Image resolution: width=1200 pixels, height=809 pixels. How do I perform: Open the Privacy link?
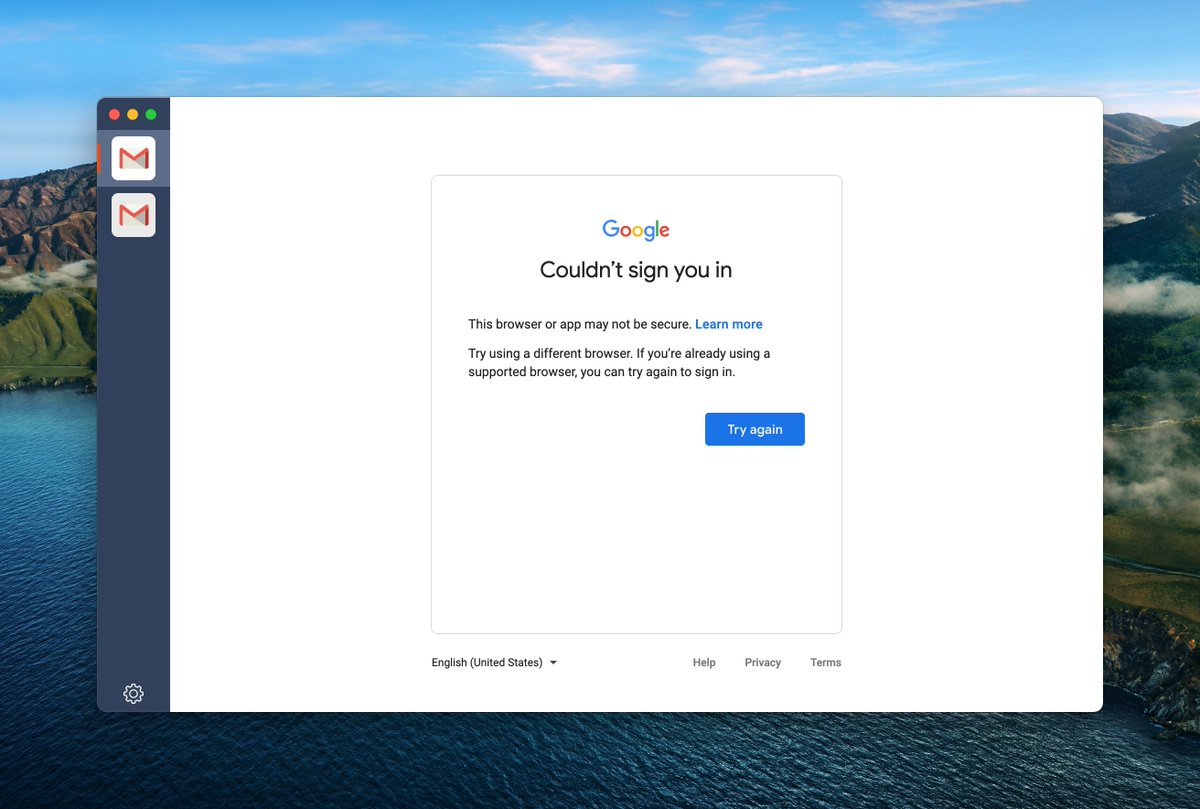click(x=763, y=662)
